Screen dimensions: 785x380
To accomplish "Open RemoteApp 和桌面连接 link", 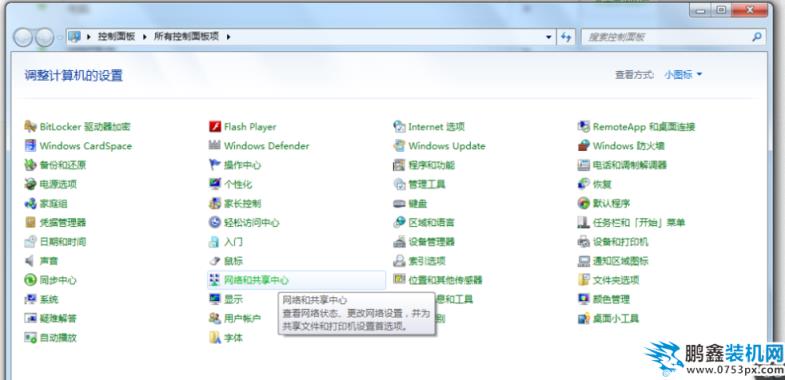I will [644, 127].
